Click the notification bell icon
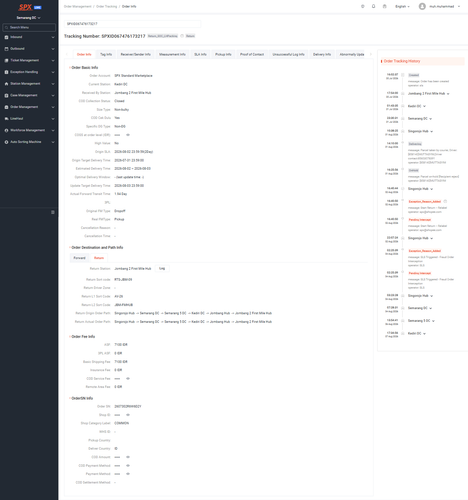 click(x=373, y=6)
